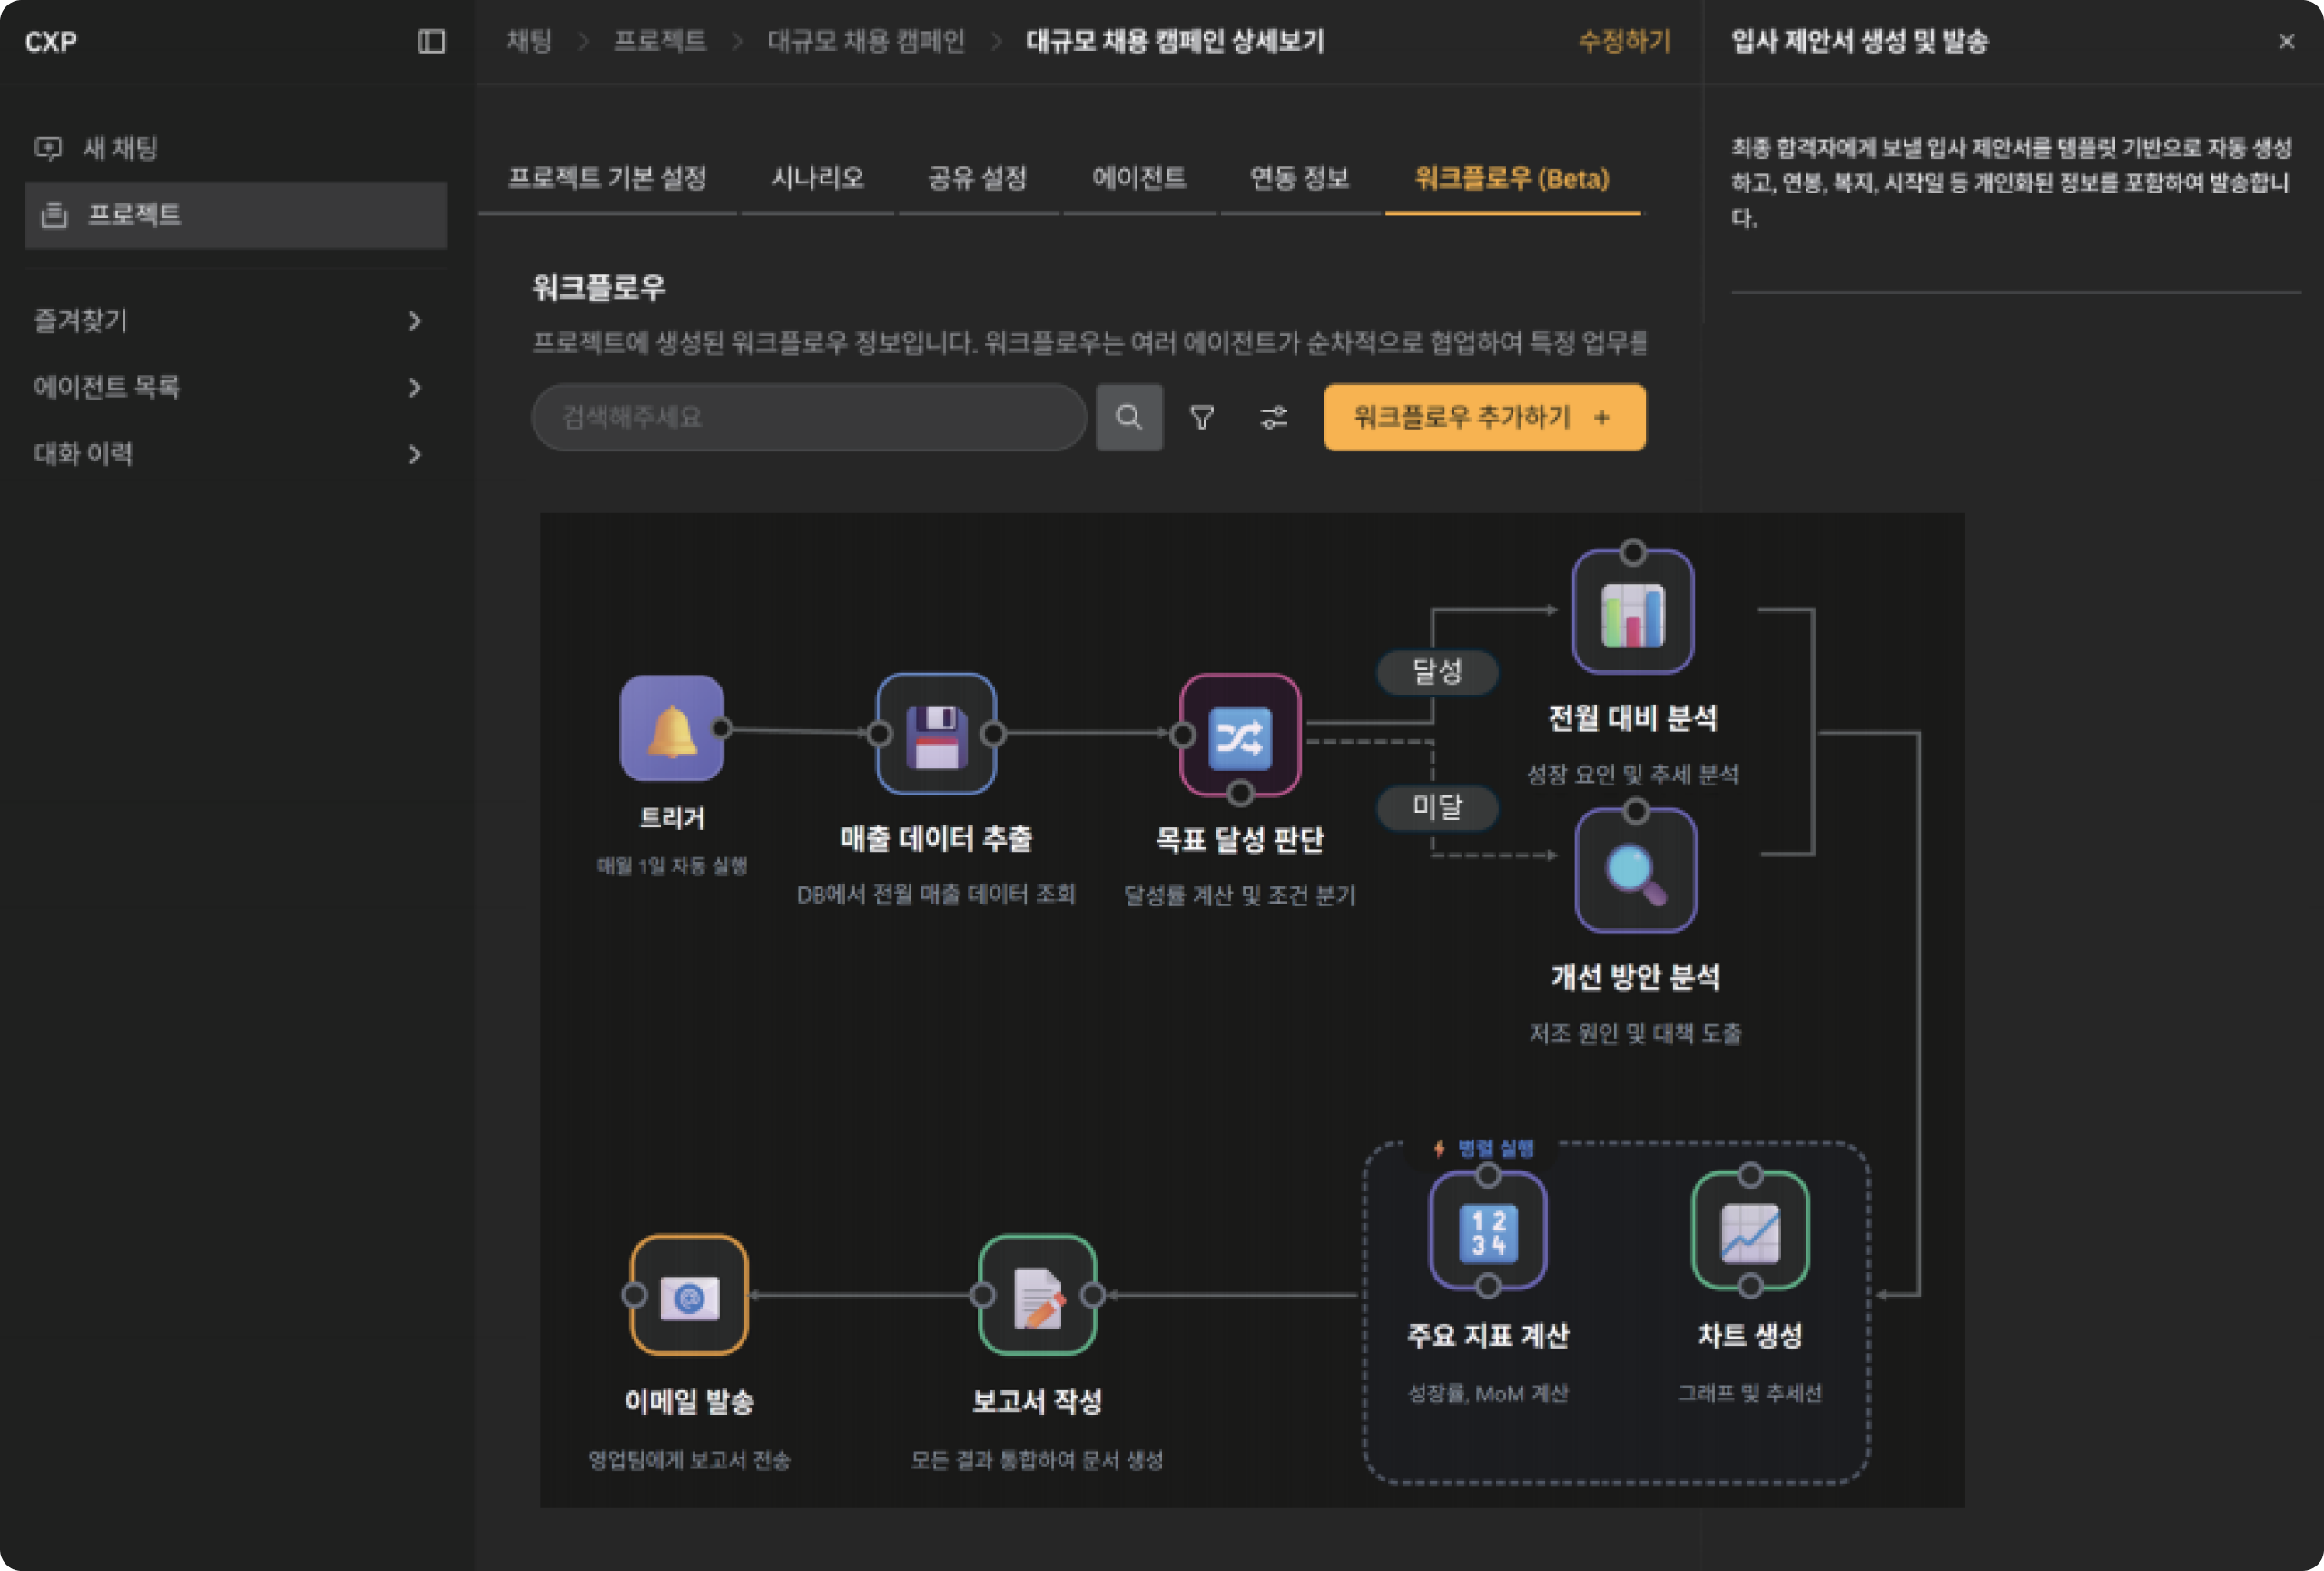The image size is (2324, 1571).
Task: Focus the 검색해주세요 search field
Action: click(x=809, y=417)
